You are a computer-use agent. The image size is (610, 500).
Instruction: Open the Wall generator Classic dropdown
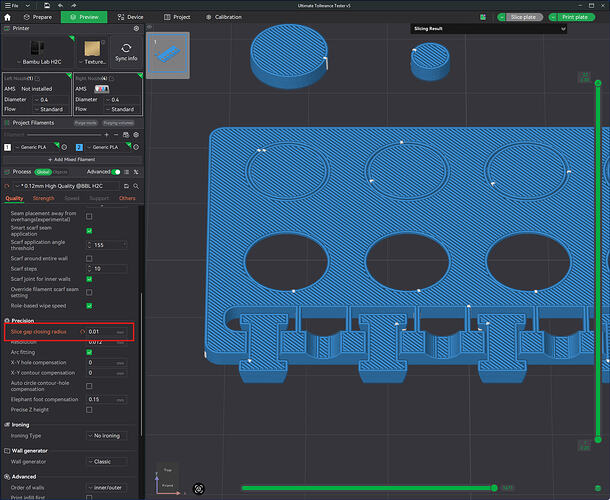click(x=107, y=461)
